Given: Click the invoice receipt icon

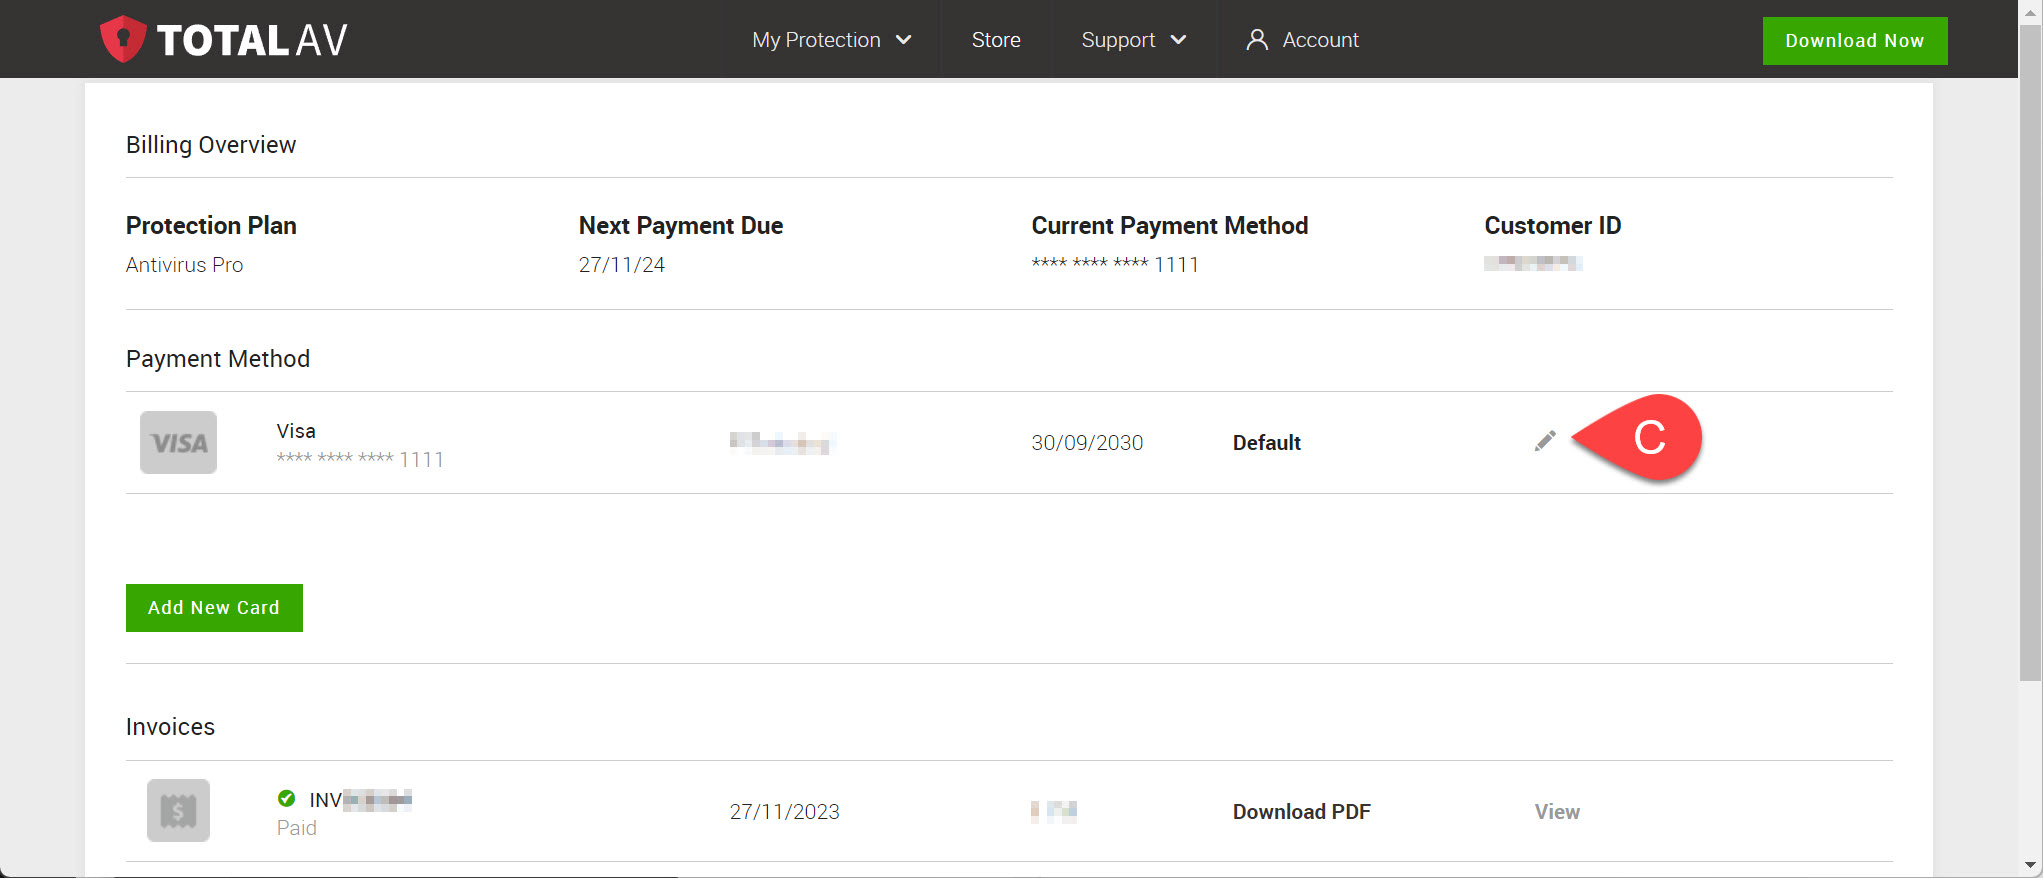Looking at the screenshot, I should click(x=178, y=810).
